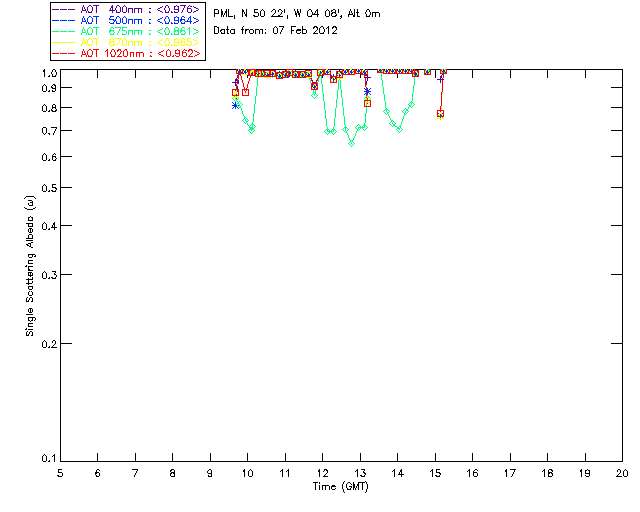Click the AOT 675nm legend entry

[x=127, y=31]
